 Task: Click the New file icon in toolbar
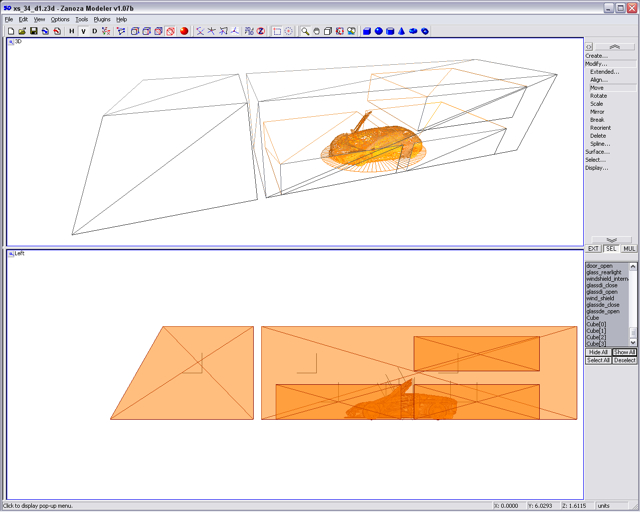coord(10,31)
